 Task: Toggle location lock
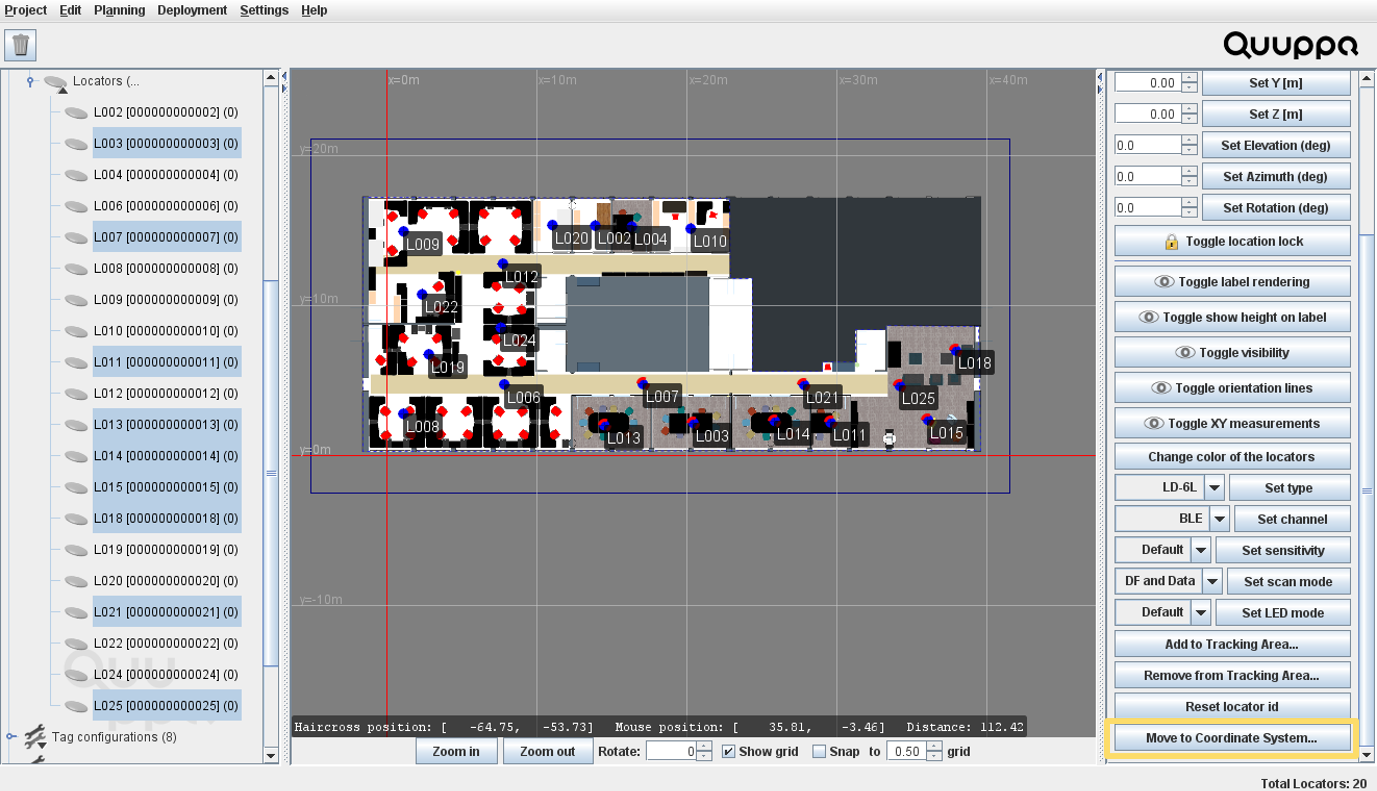click(1232, 241)
